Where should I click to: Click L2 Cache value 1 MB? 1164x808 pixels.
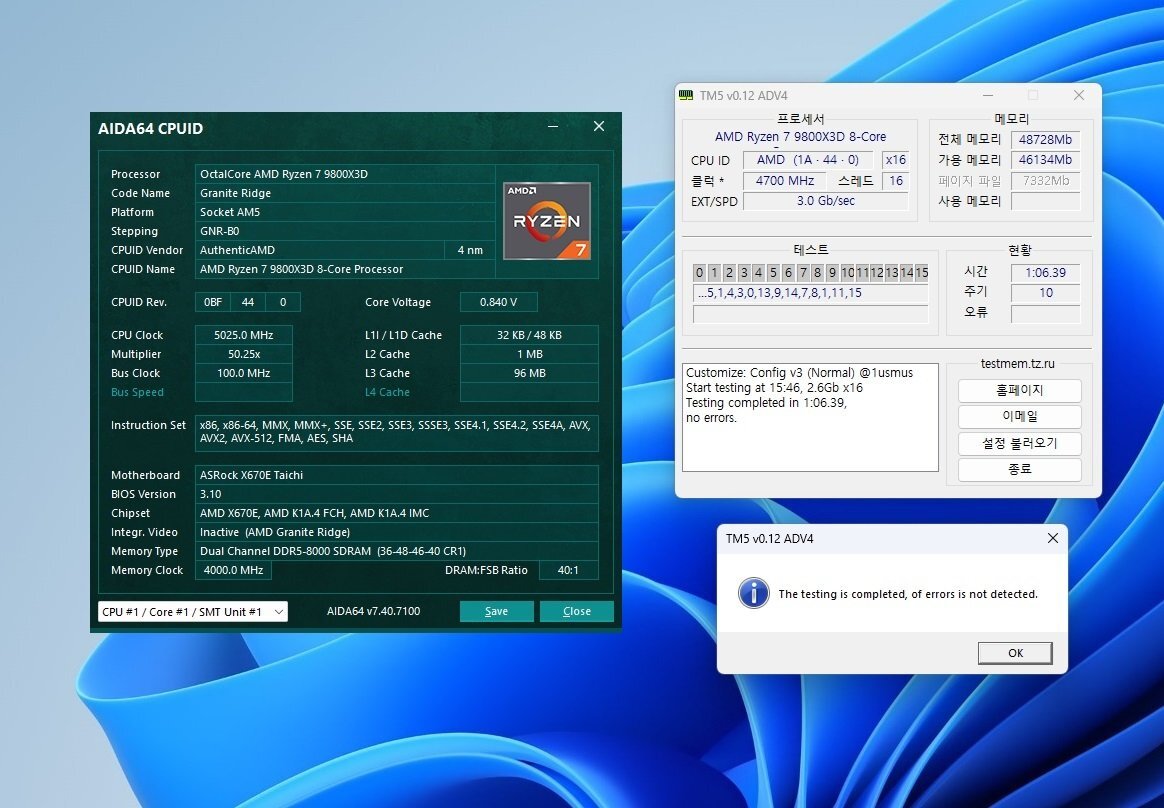[529, 354]
